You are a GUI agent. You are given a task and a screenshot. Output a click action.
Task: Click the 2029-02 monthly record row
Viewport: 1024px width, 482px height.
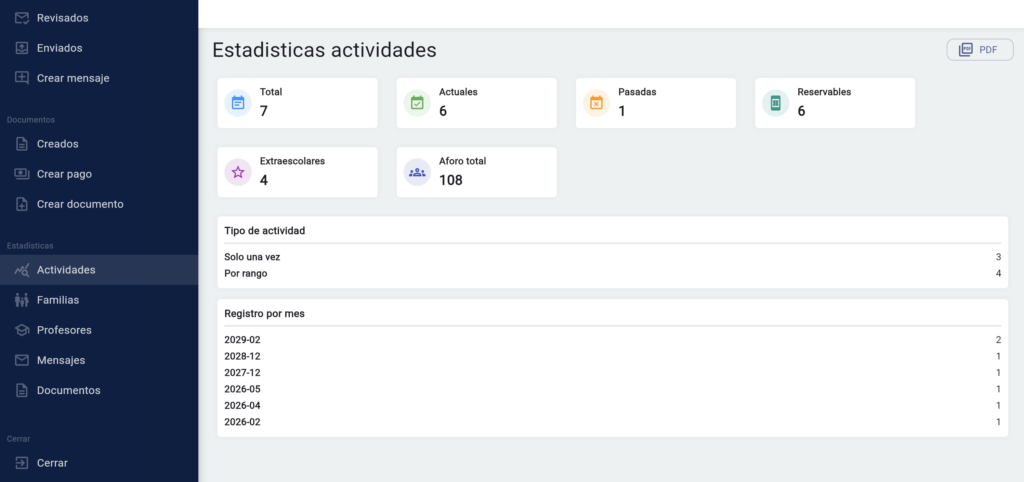(x=613, y=340)
